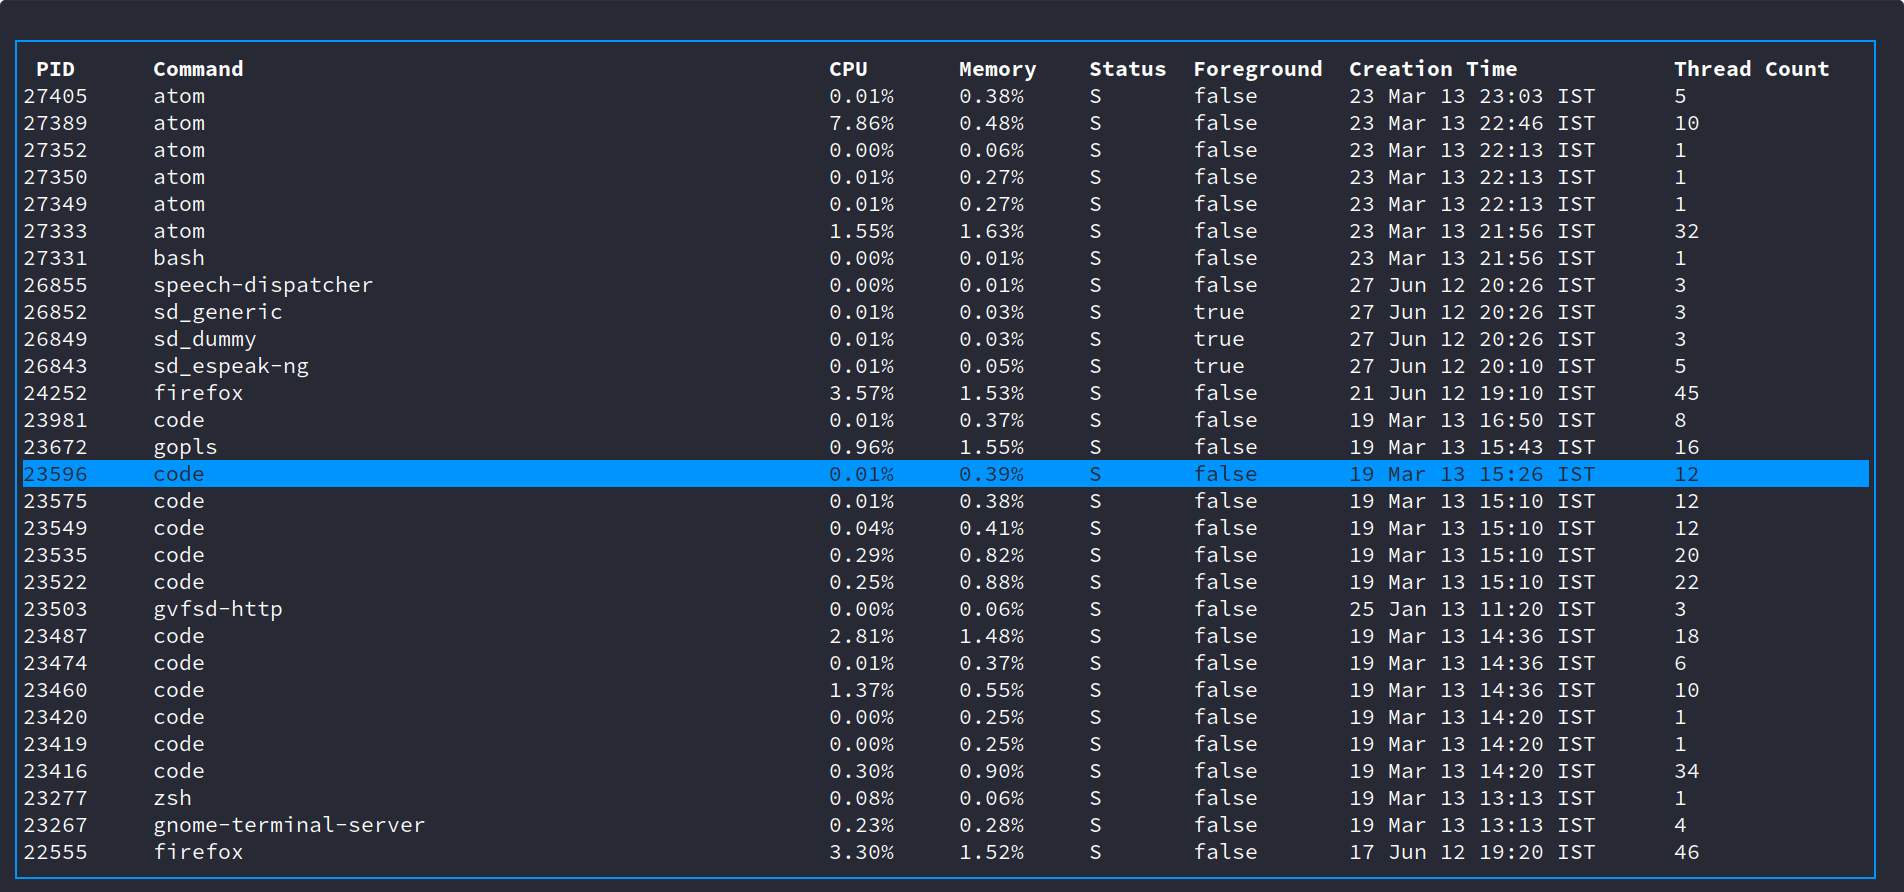1904x892 pixels.
Task: Click highlighted code row PID 23596
Action: [946, 474]
